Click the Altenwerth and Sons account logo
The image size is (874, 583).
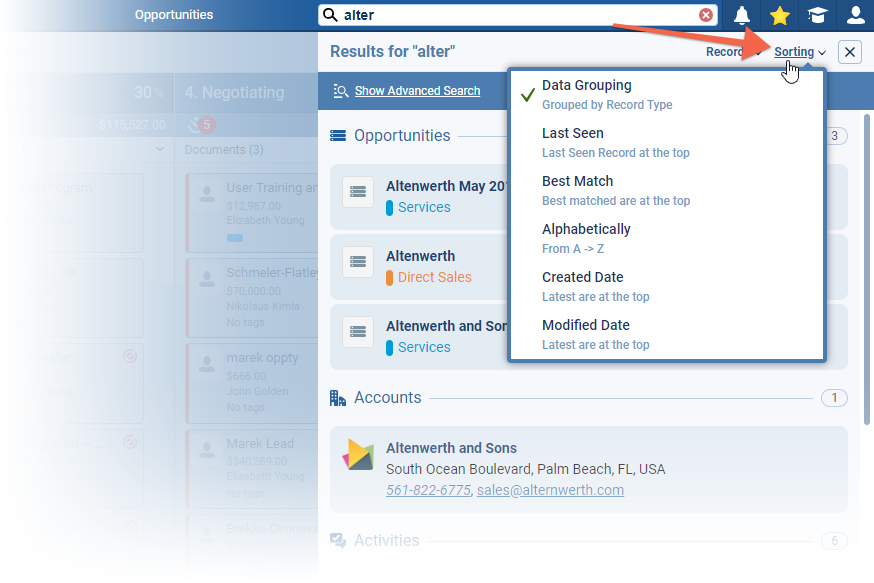(x=358, y=455)
